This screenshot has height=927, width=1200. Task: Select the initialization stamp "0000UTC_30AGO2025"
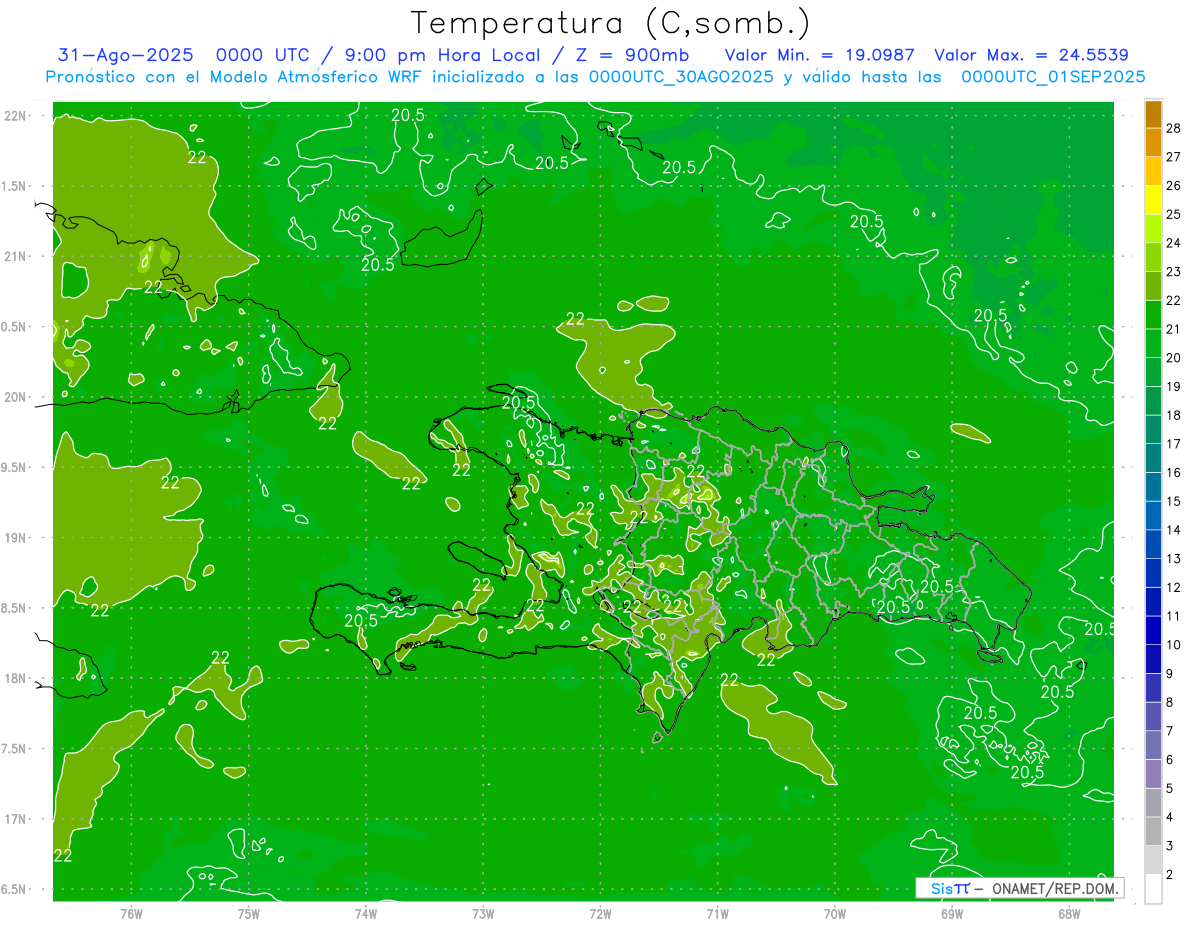pos(681,77)
